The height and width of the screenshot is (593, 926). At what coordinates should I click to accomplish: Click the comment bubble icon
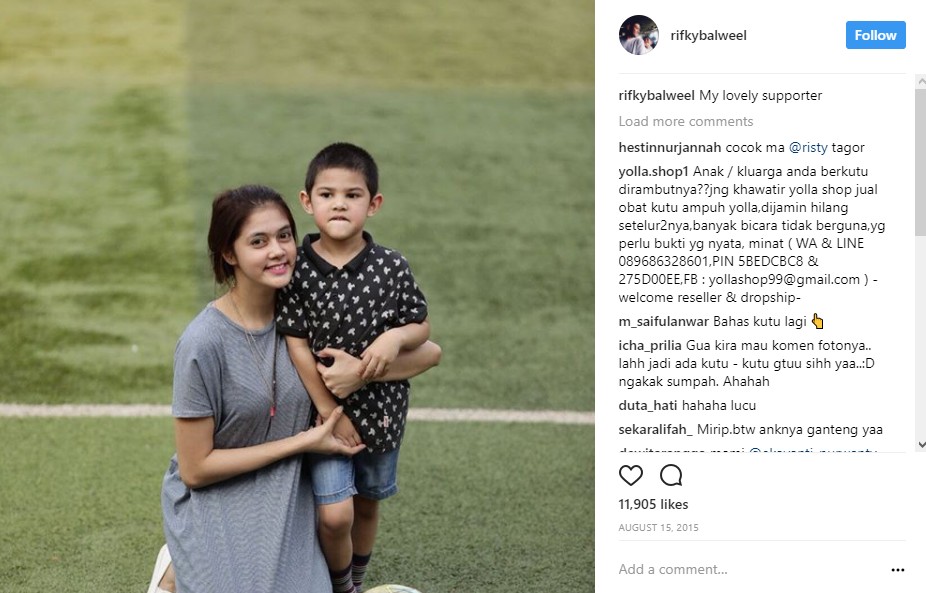671,475
